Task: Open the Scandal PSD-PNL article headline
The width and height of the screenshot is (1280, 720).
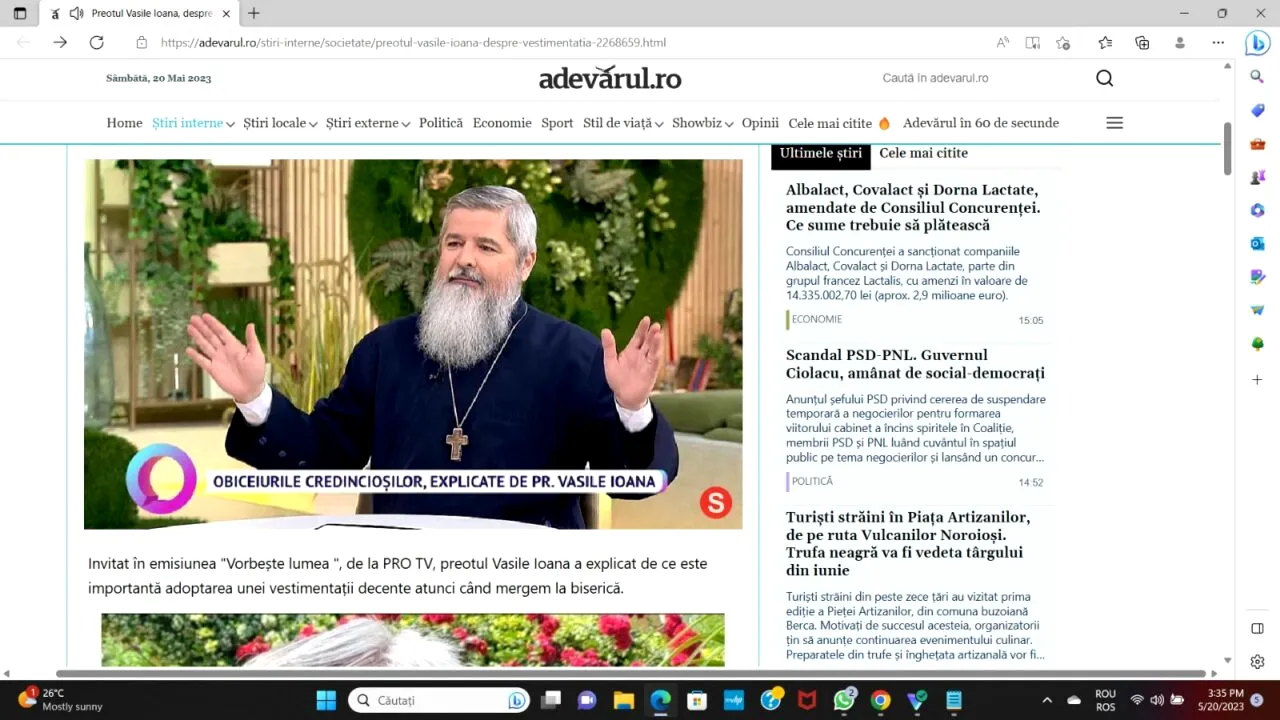Action: tap(914, 364)
